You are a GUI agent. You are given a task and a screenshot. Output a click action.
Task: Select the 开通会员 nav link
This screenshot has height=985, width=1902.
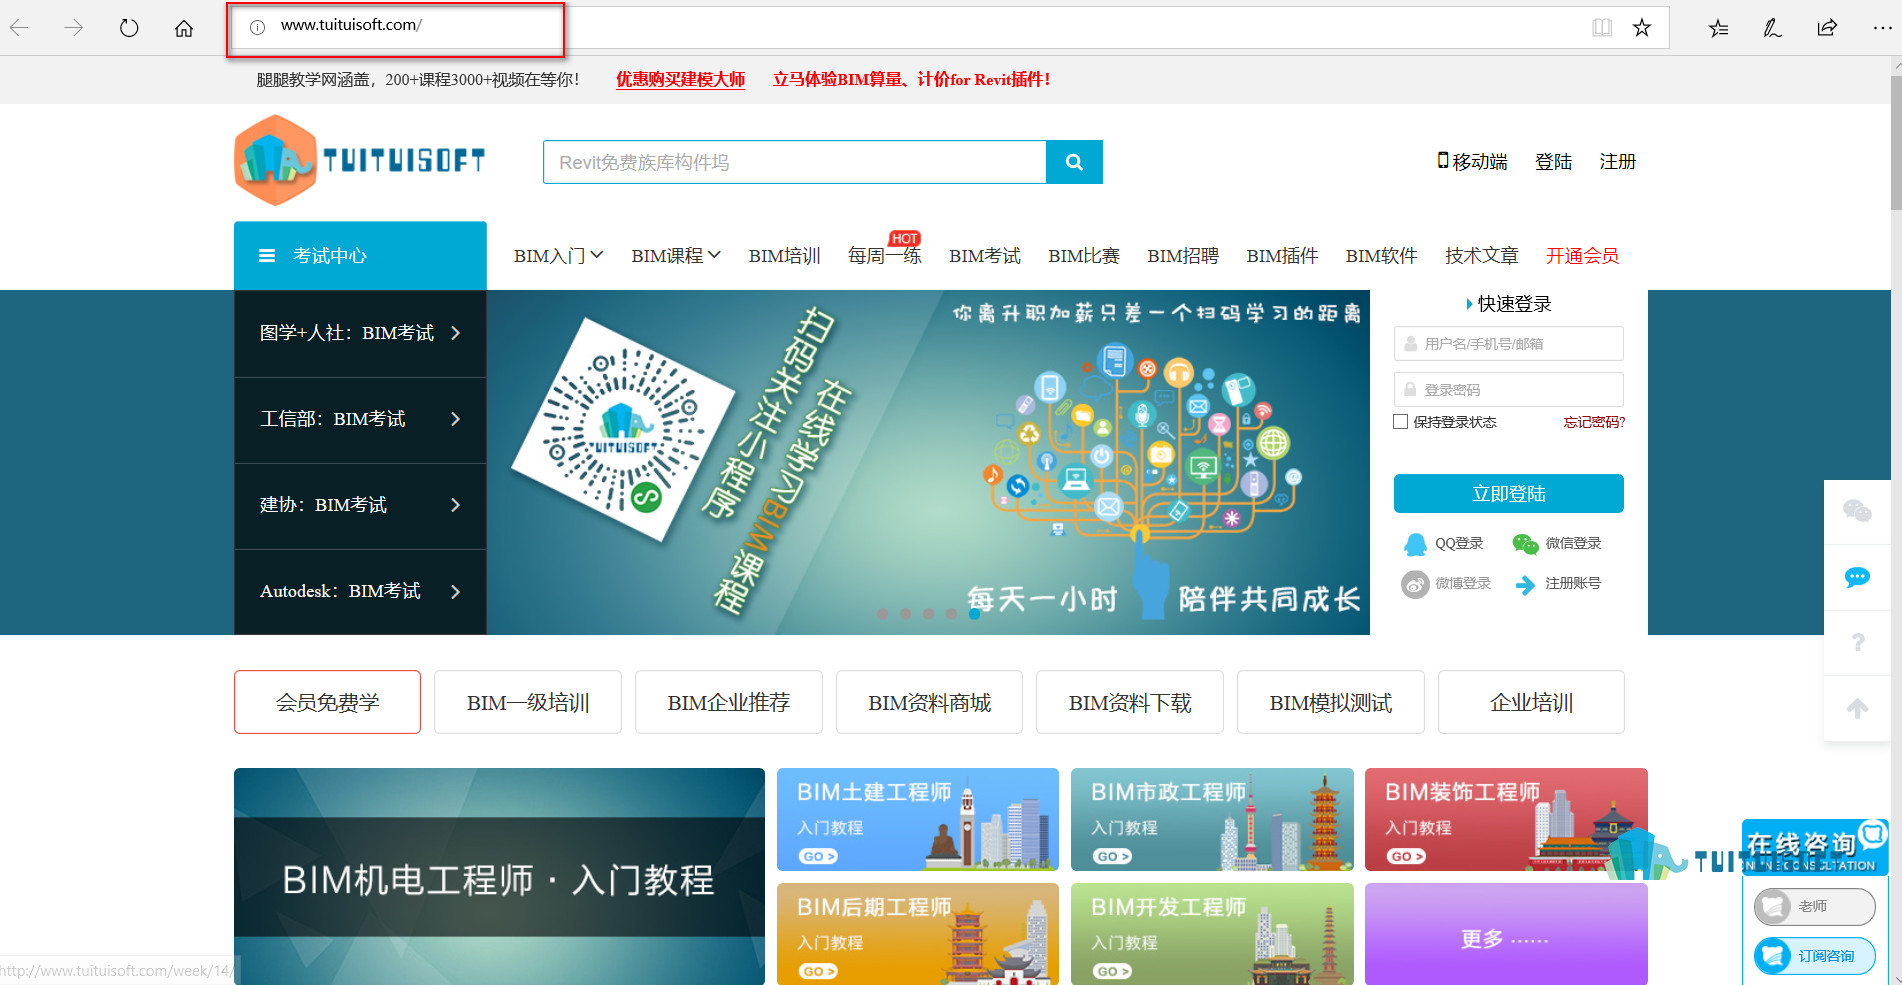coord(1582,256)
